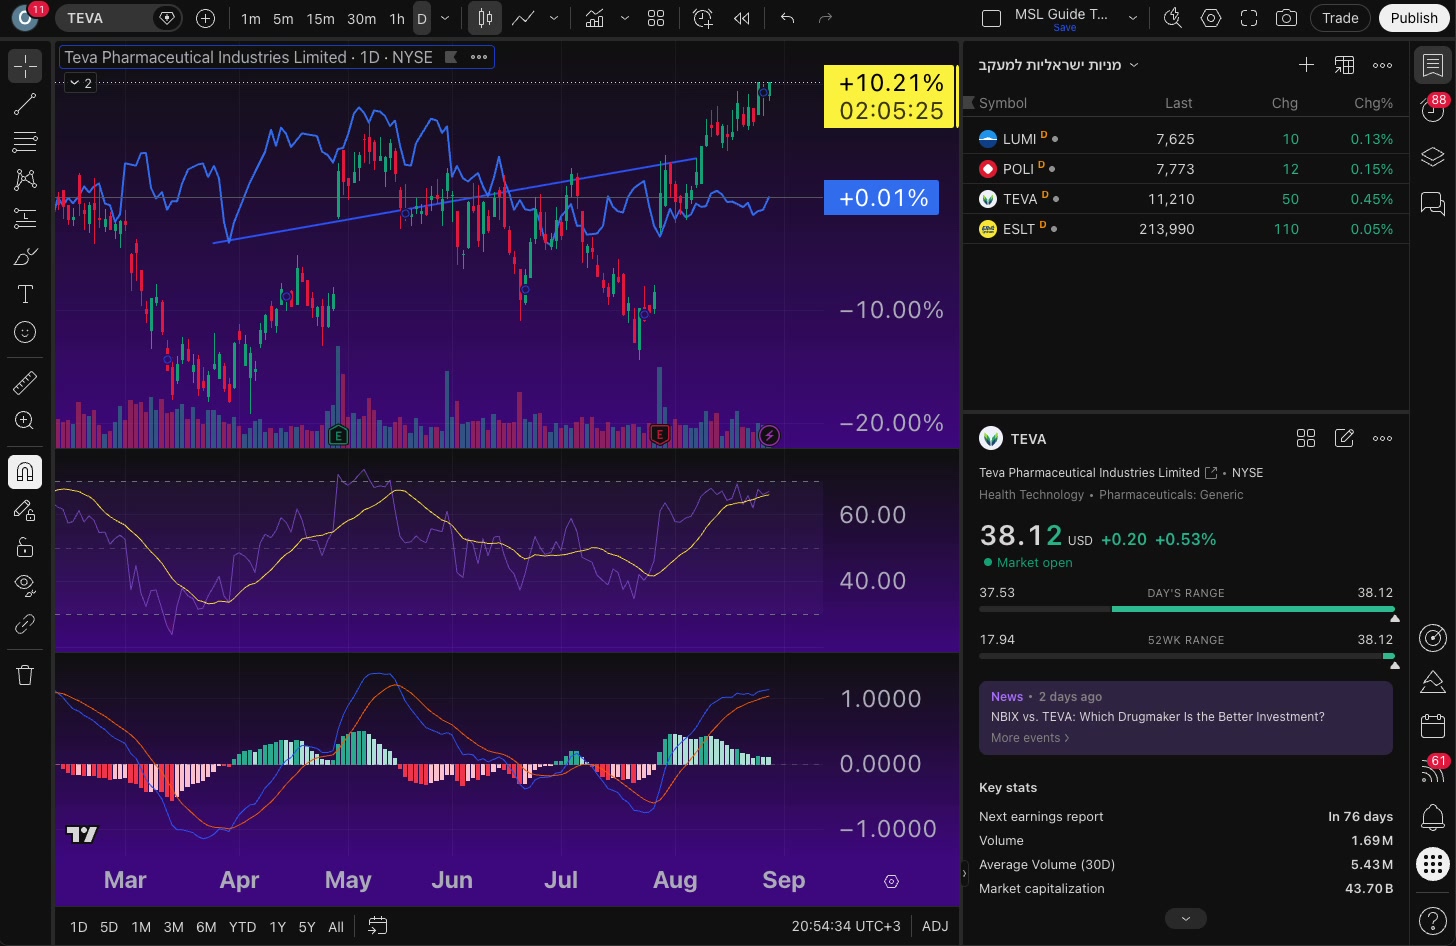Select the ruler measure tool

pos(25,382)
